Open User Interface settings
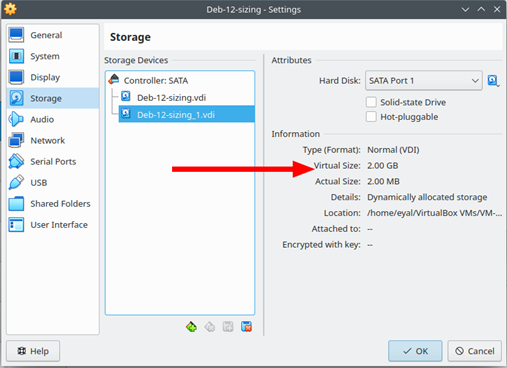Screen dimensions: 507x368 pos(53,225)
